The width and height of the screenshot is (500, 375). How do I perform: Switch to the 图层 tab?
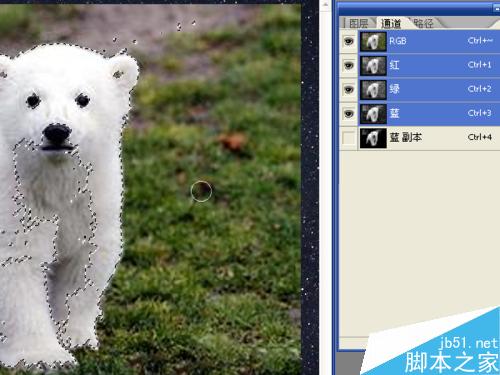point(359,23)
